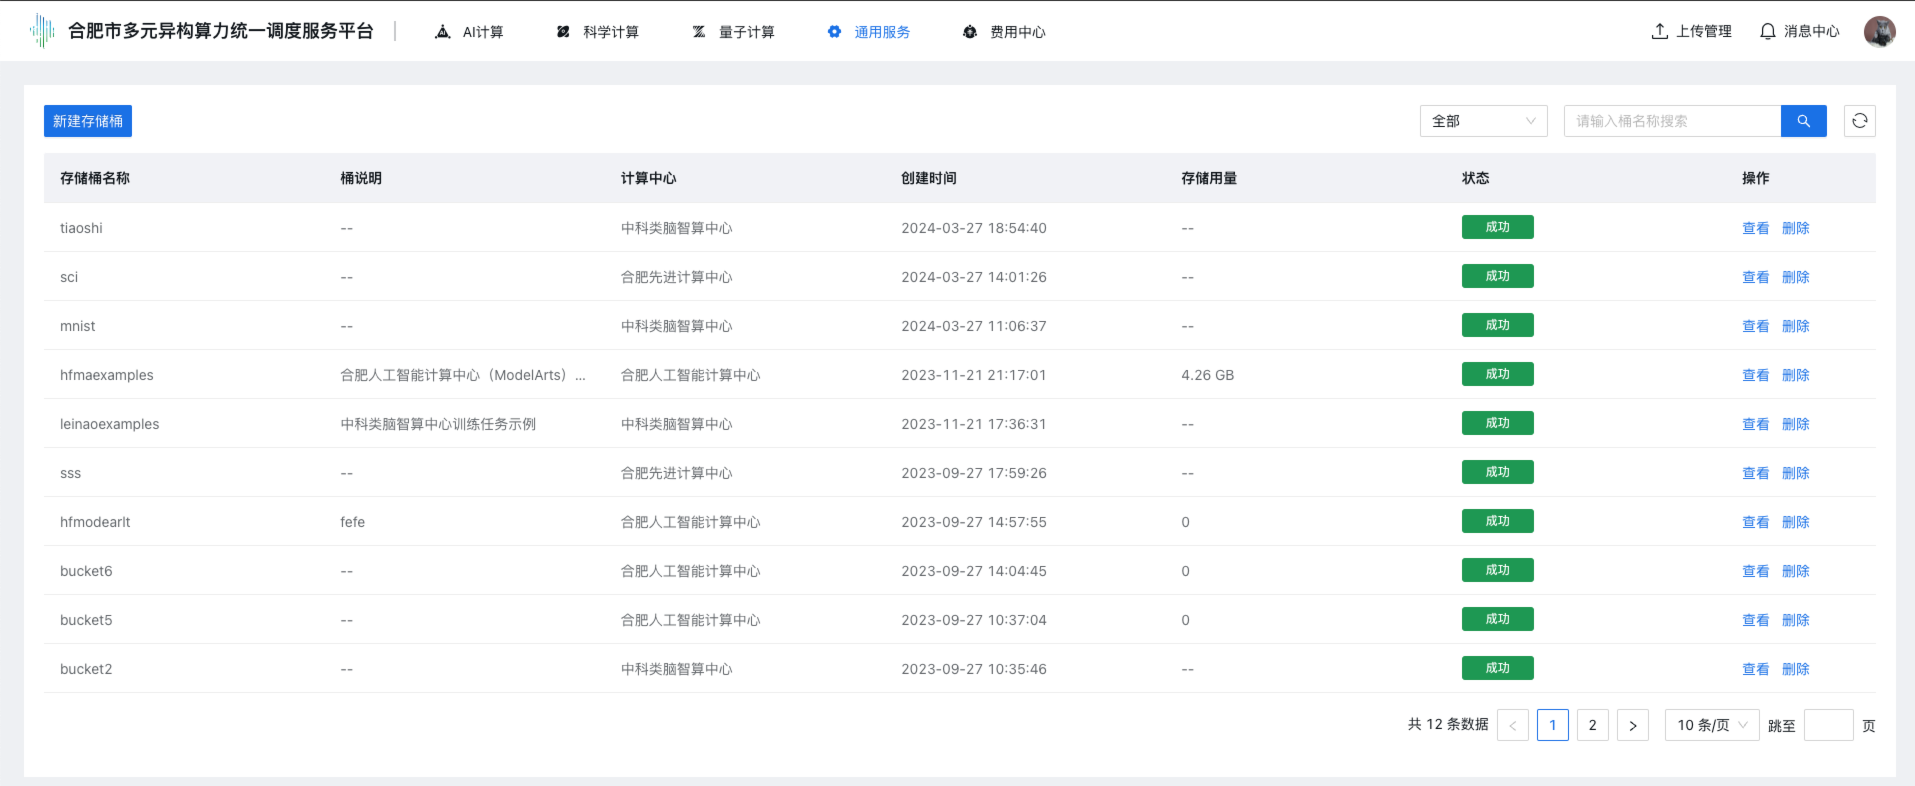This screenshot has width=1915, height=786.
Task: Open the AI计算 menu
Action: click(x=469, y=32)
